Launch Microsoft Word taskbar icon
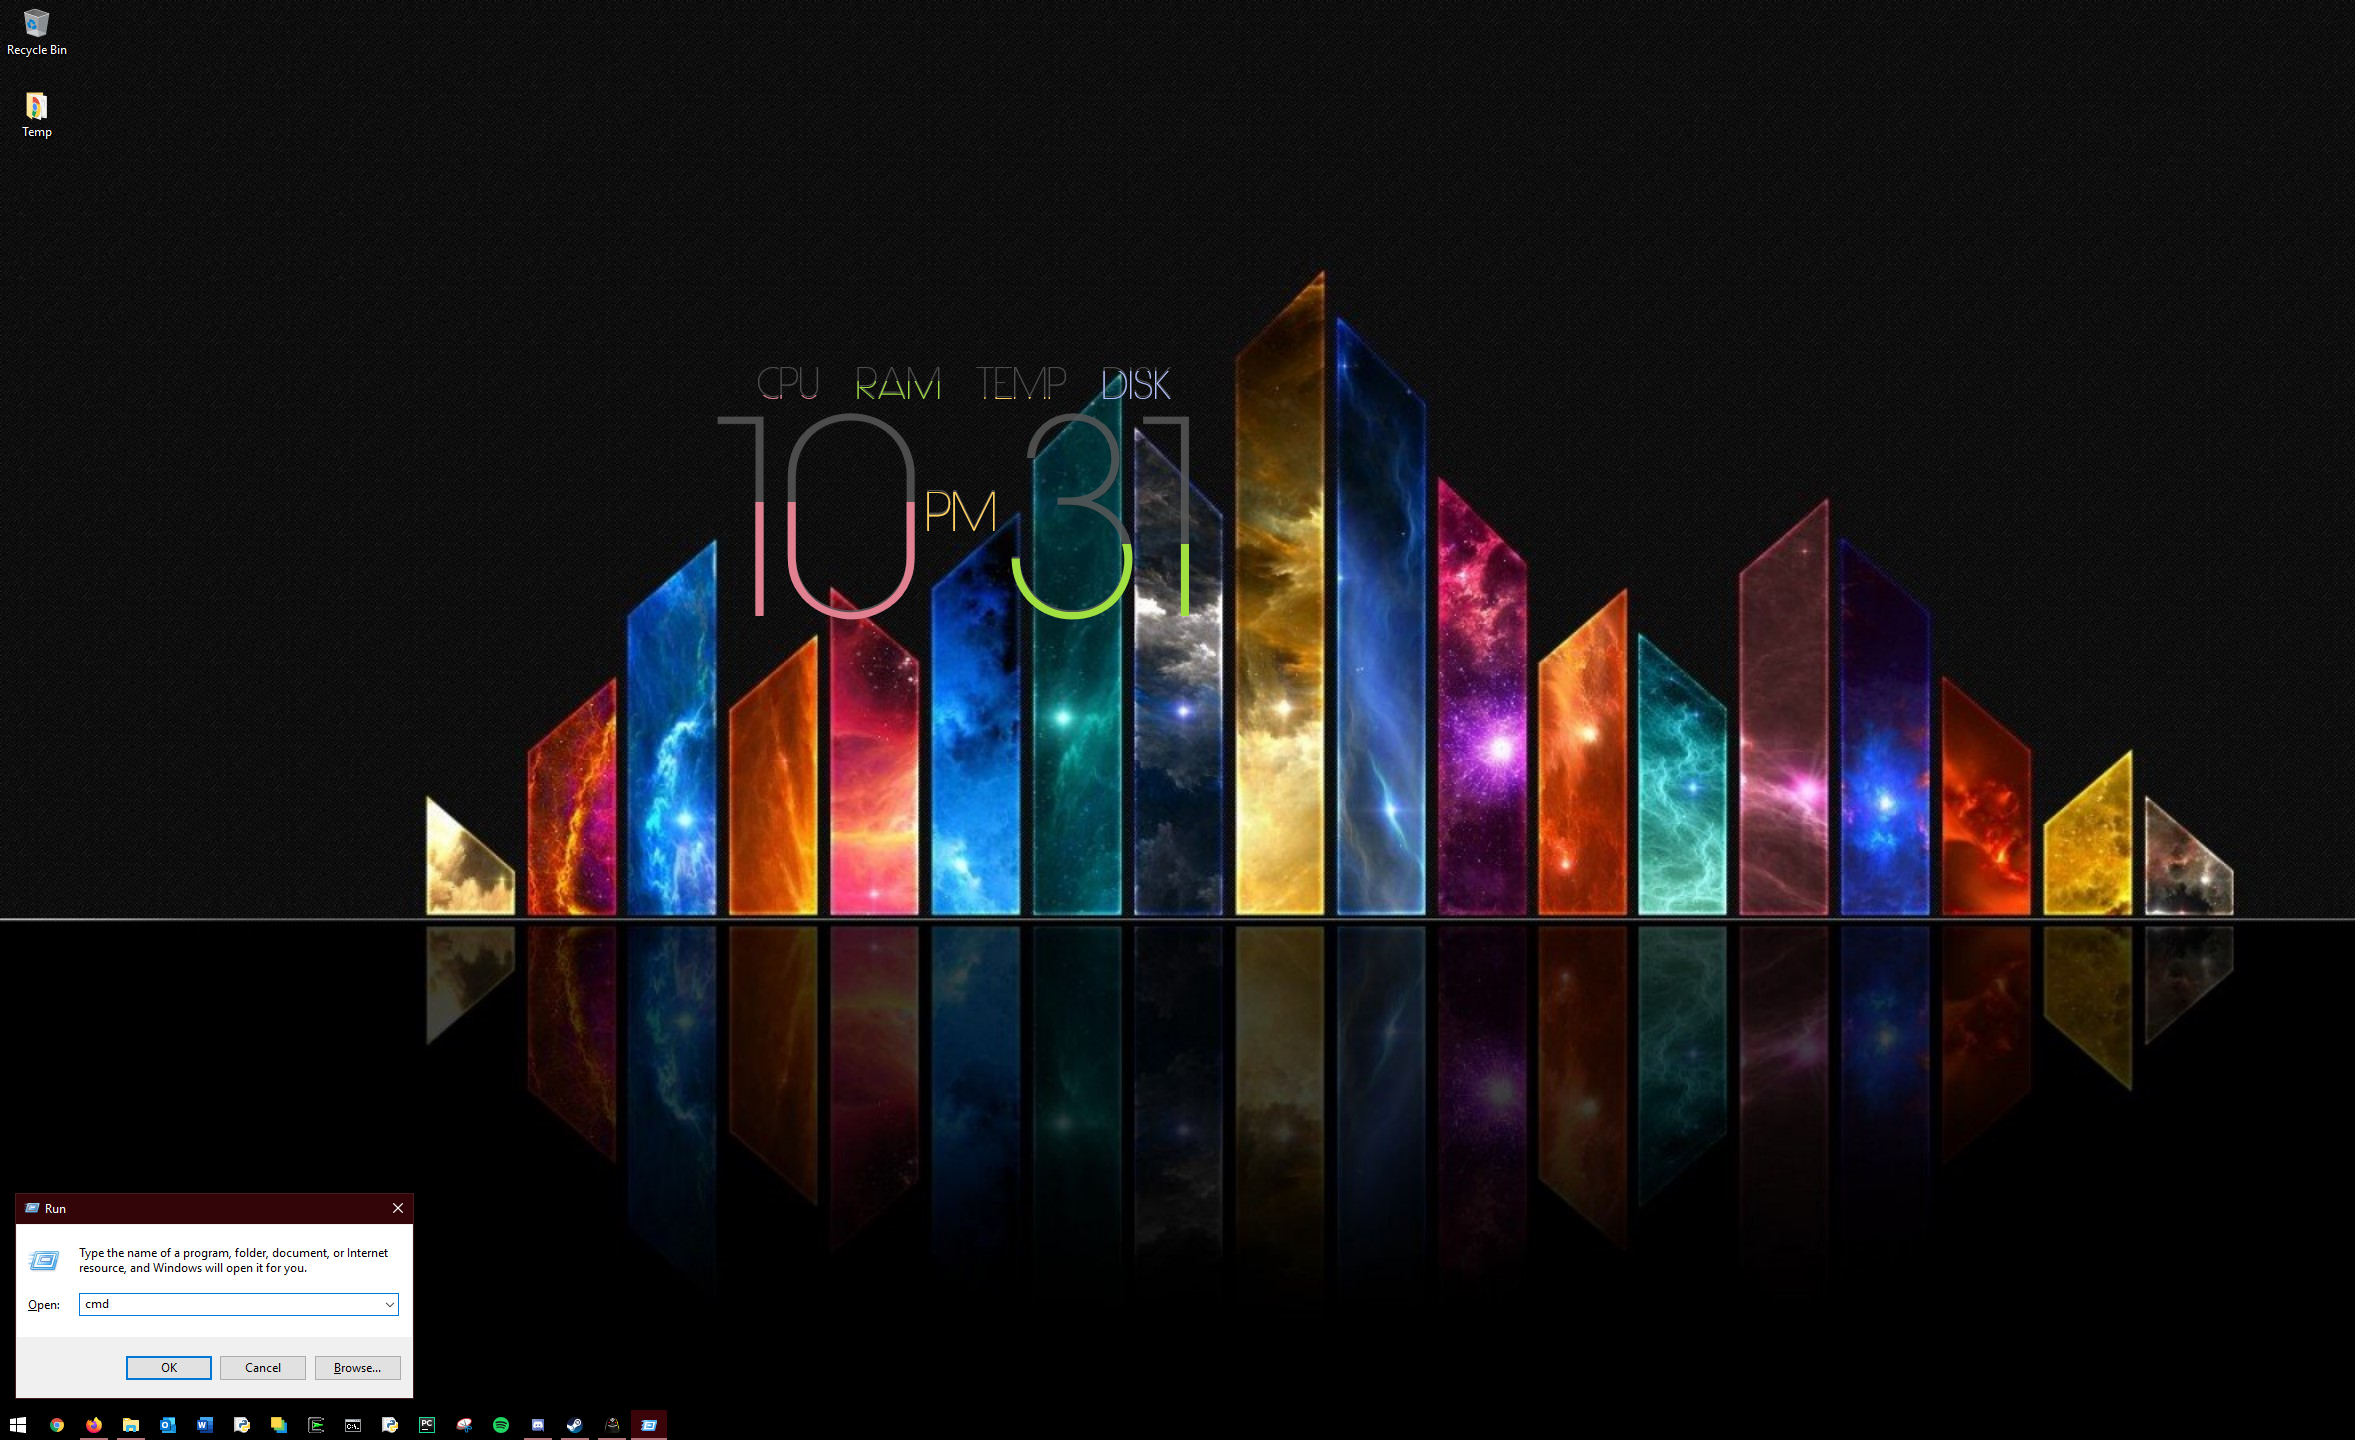This screenshot has width=2355, height=1440. click(205, 1425)
